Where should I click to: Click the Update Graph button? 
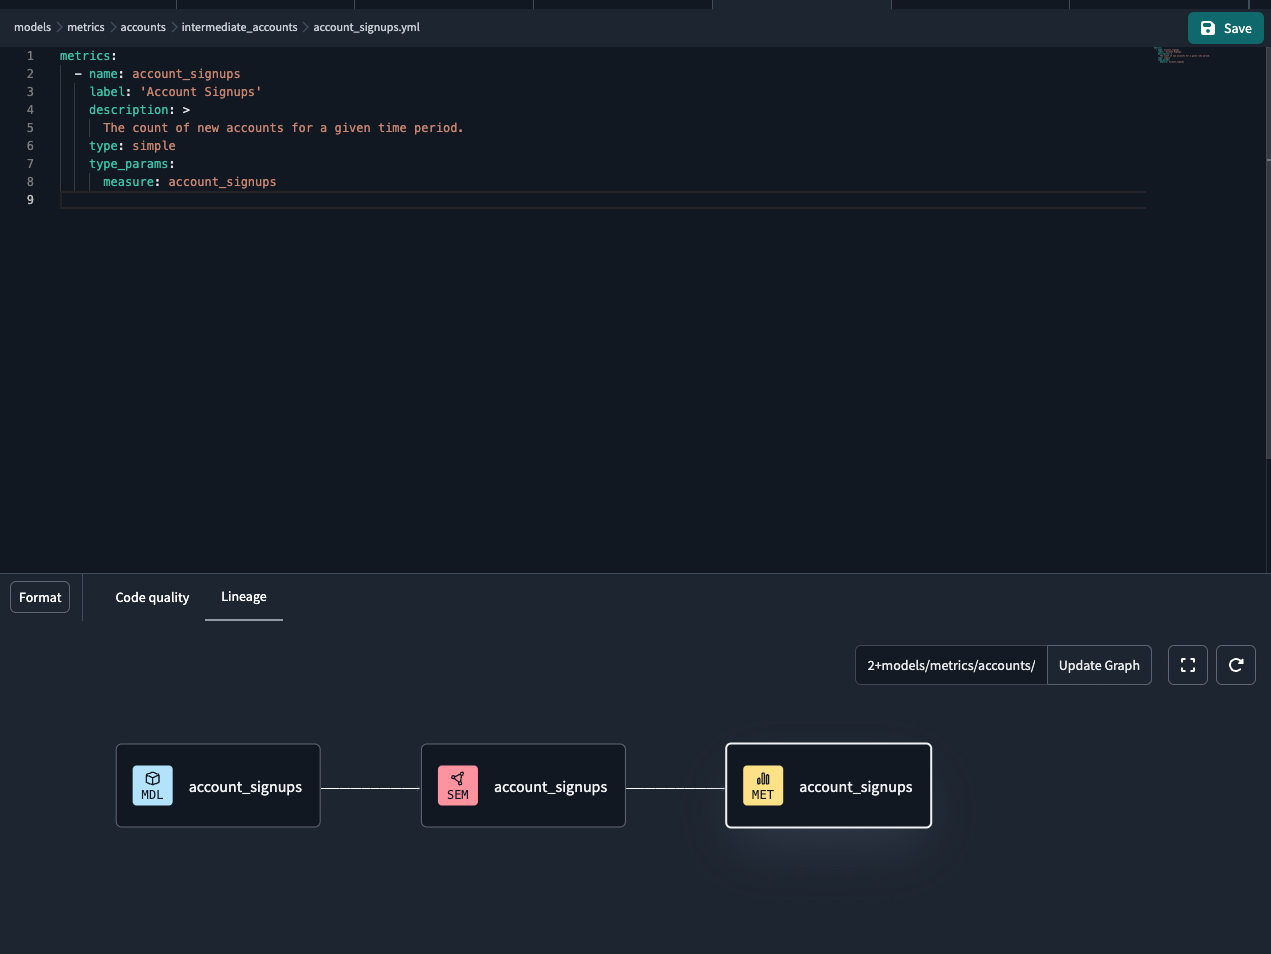tap(1099, 665)
